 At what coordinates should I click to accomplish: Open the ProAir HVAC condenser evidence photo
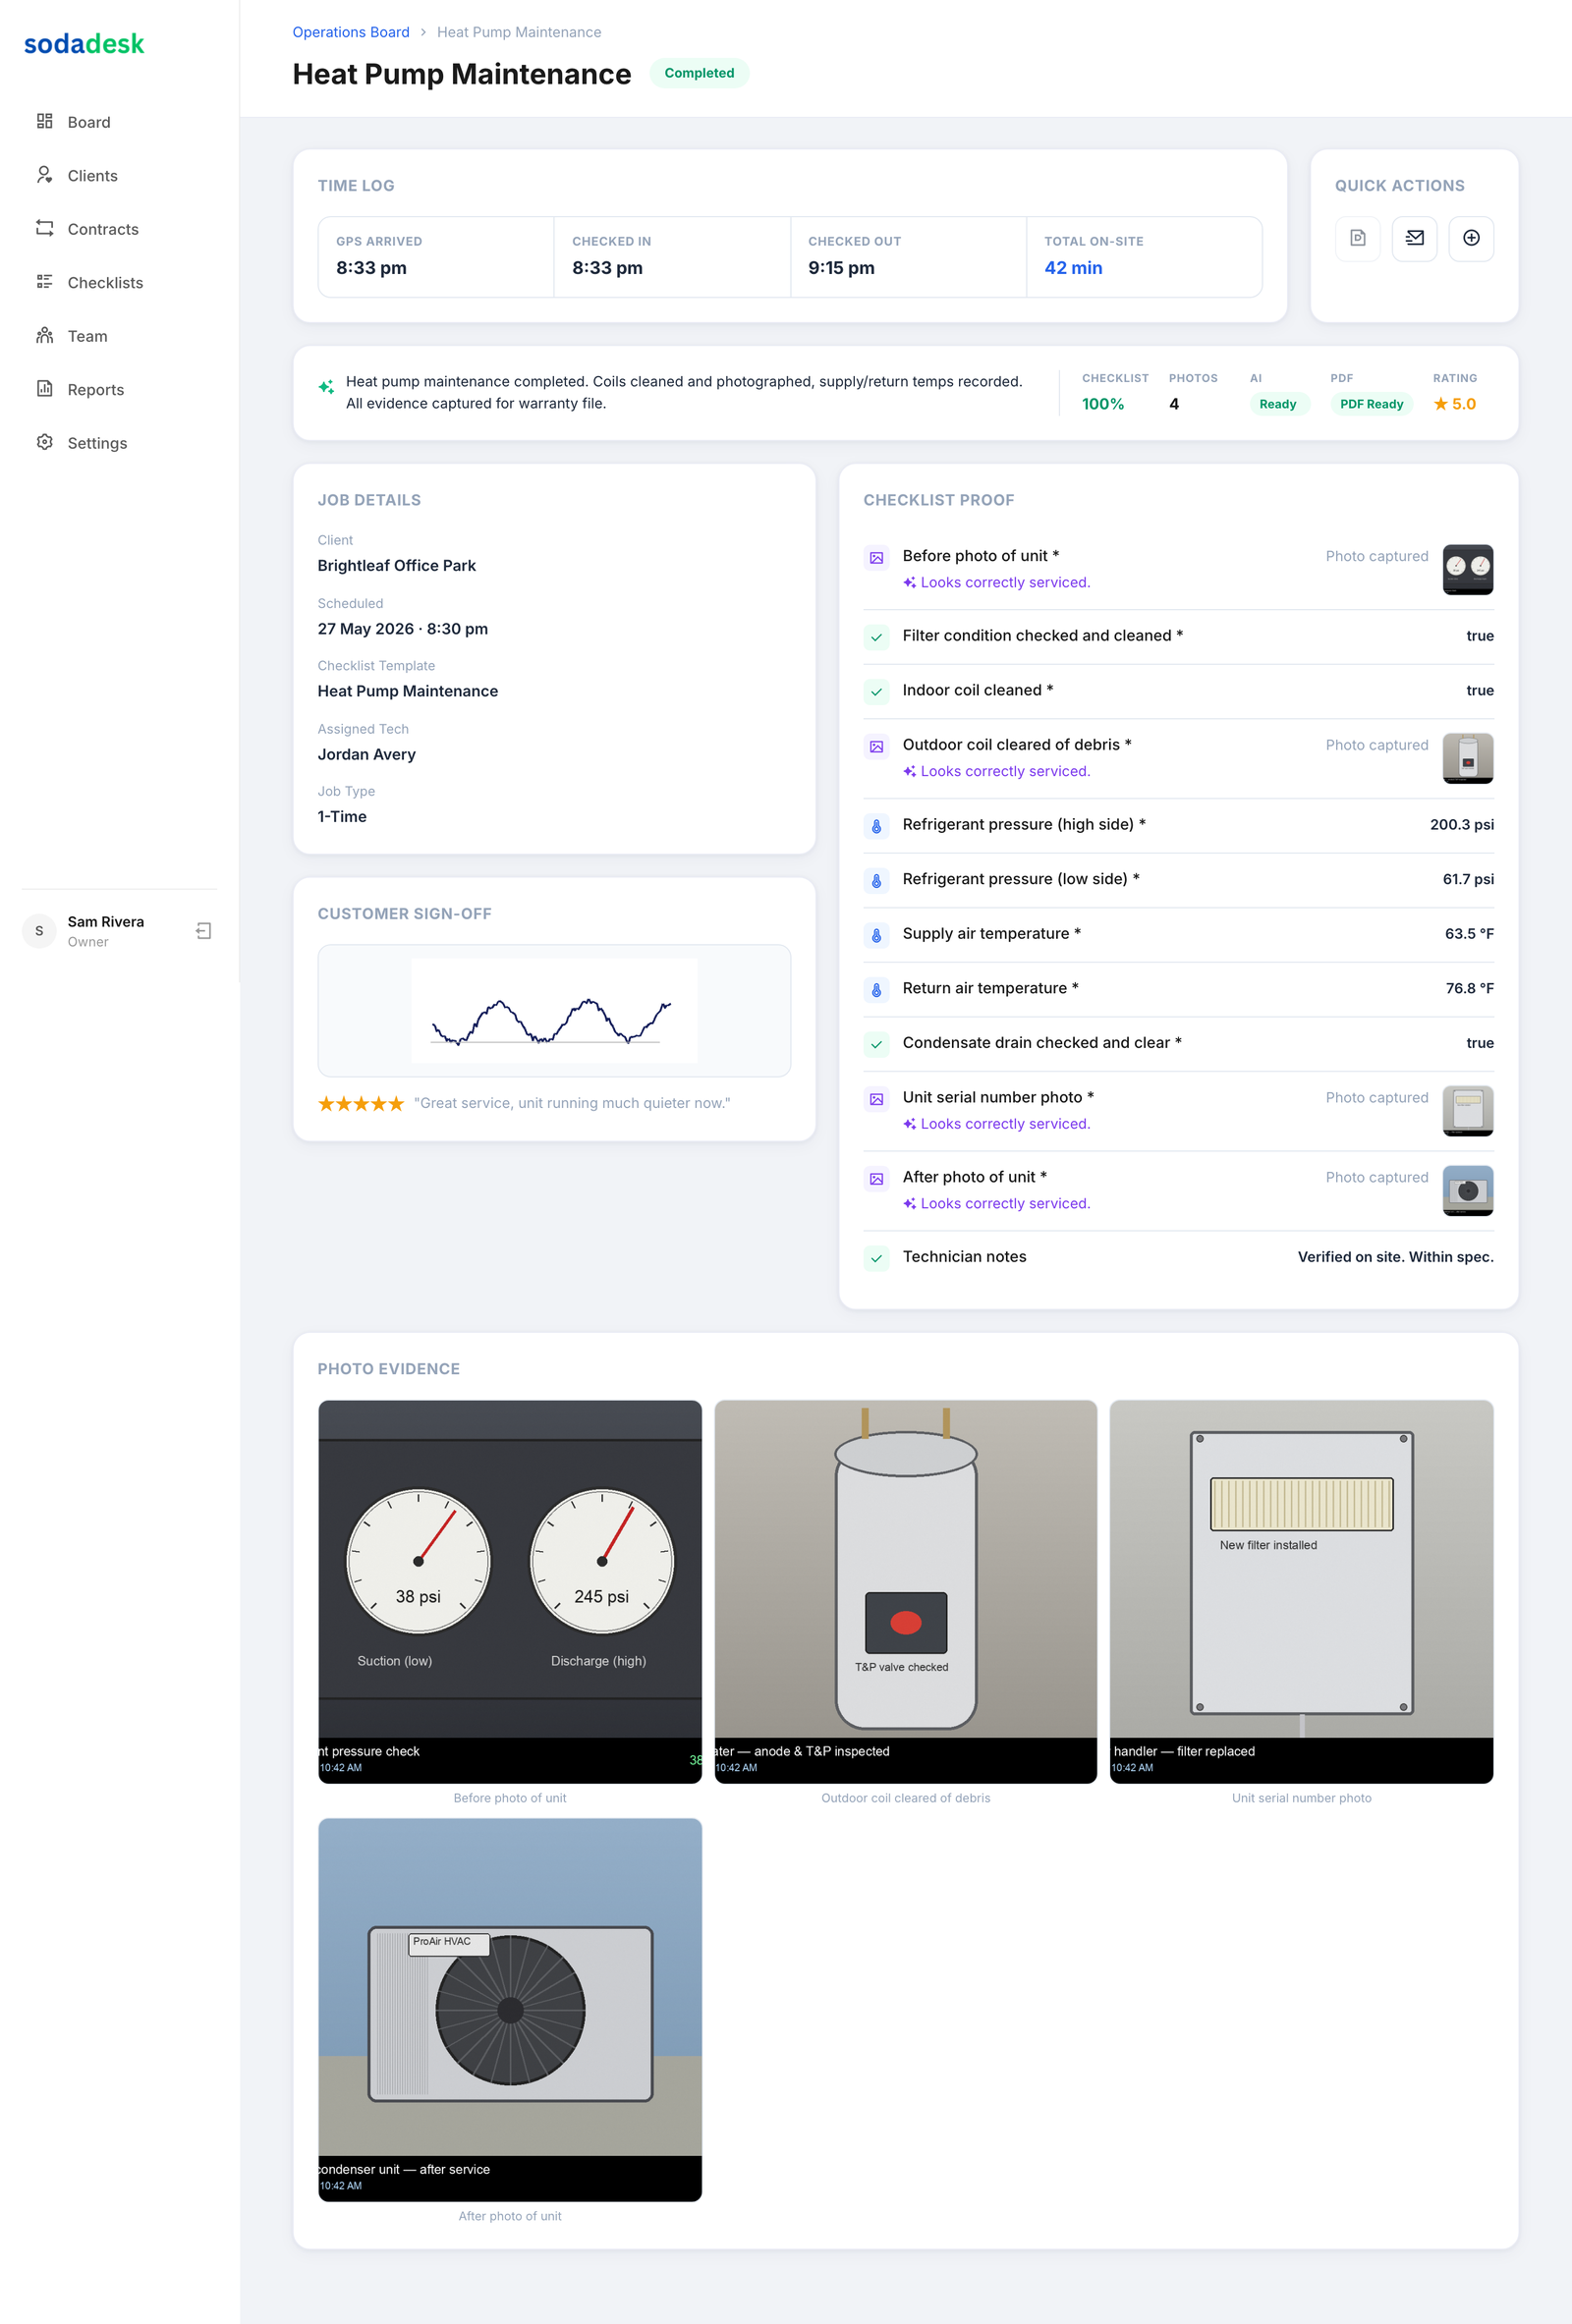click(509, 2009)
